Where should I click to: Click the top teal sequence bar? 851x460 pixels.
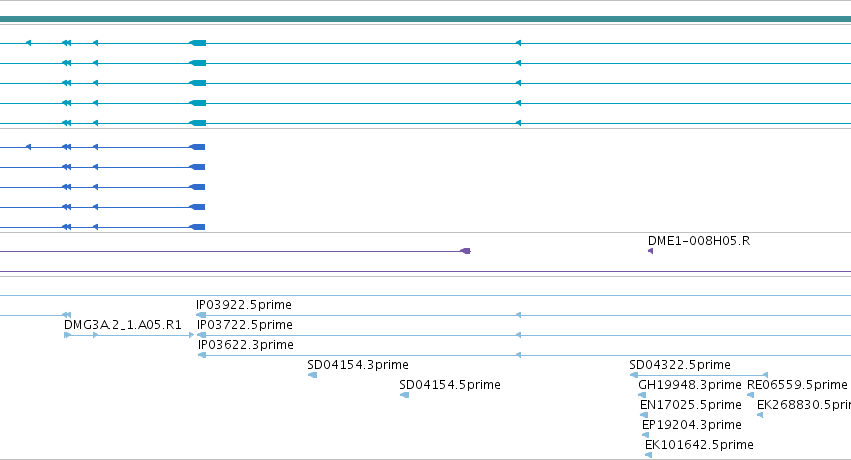[x=426, y=19]
